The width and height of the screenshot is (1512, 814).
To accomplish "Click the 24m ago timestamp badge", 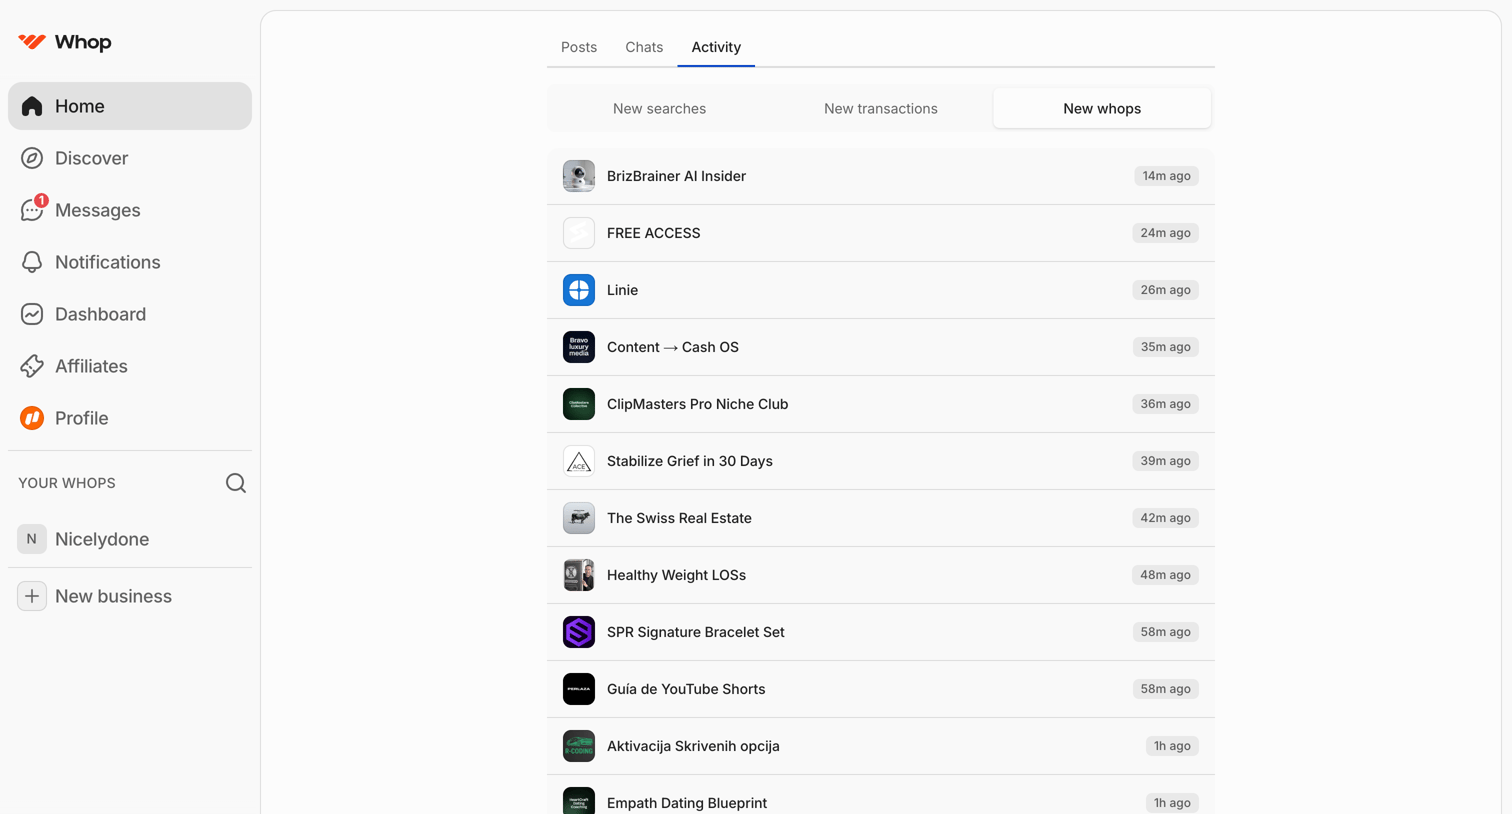I will point(1165,233).
